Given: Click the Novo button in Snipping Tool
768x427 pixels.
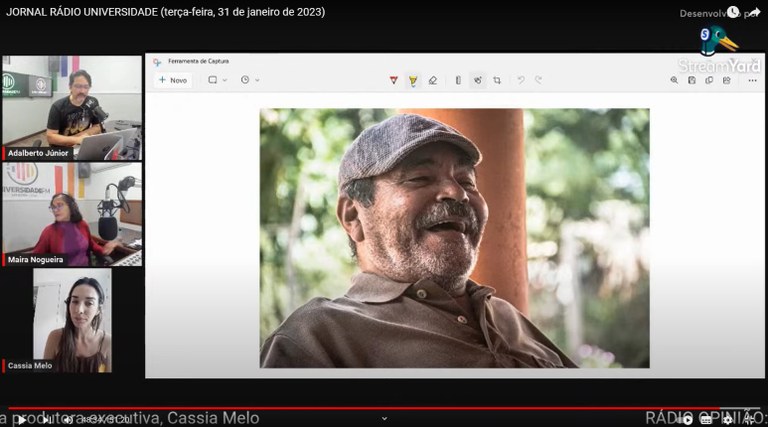Looking at the screenshot, I should [172, 80].
